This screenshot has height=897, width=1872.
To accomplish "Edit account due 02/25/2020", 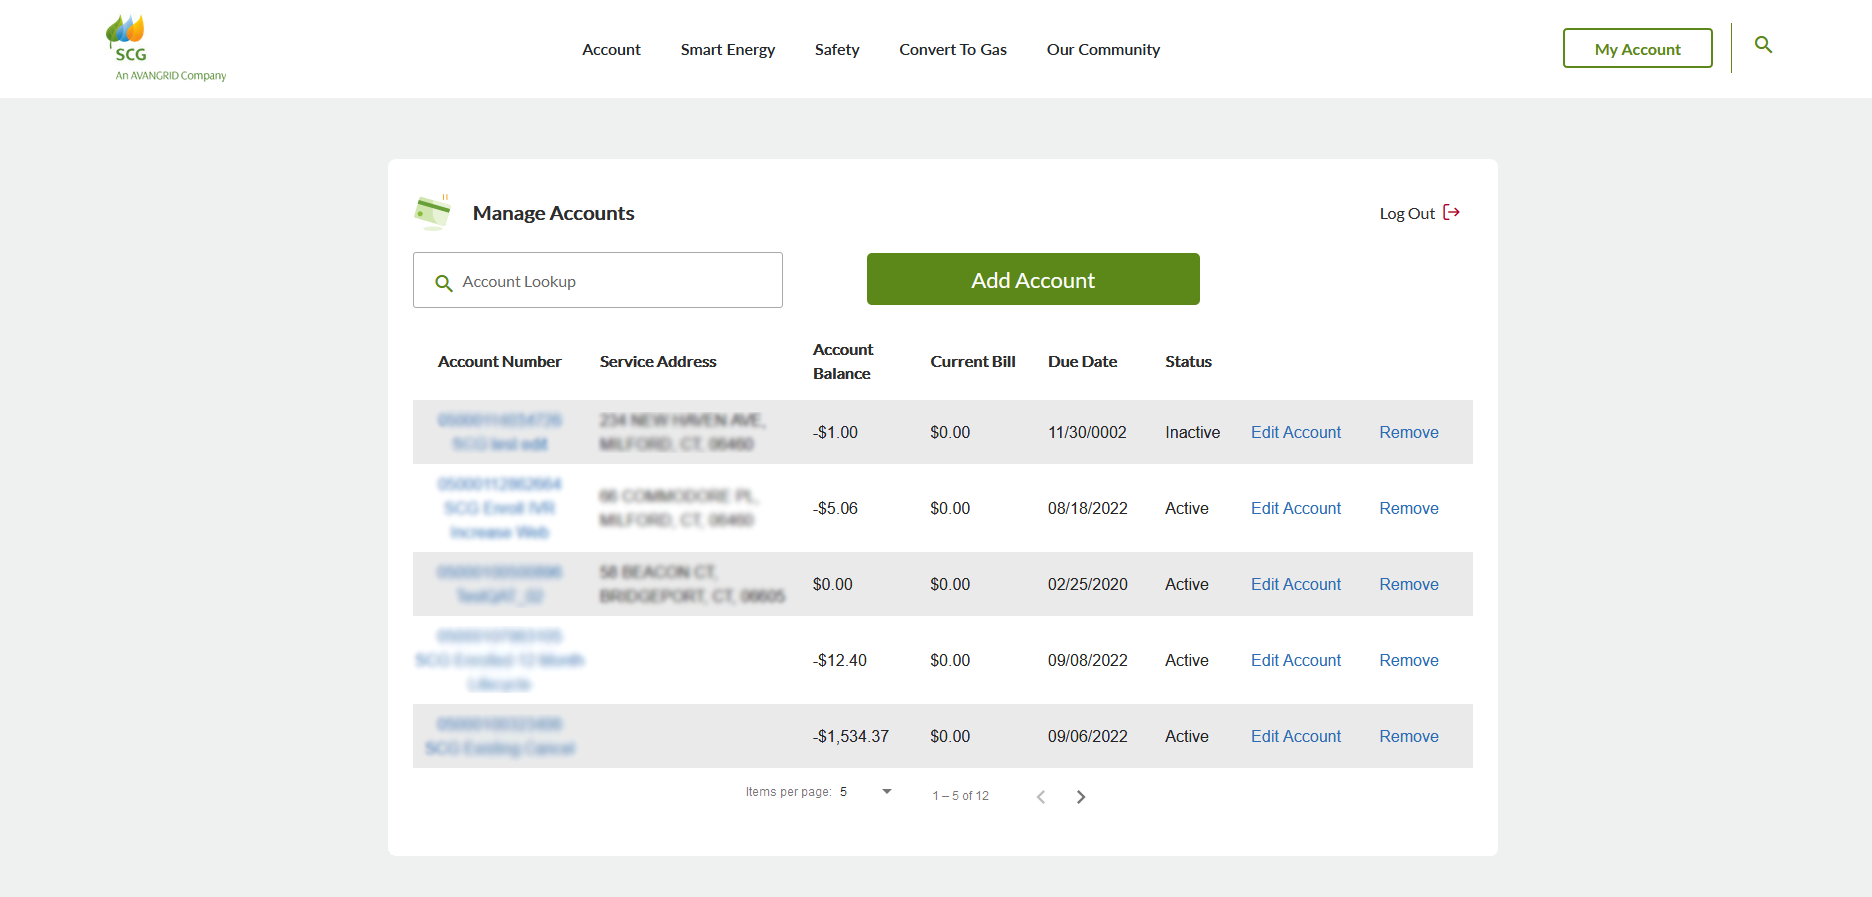I will click(x=1295, y=584).
